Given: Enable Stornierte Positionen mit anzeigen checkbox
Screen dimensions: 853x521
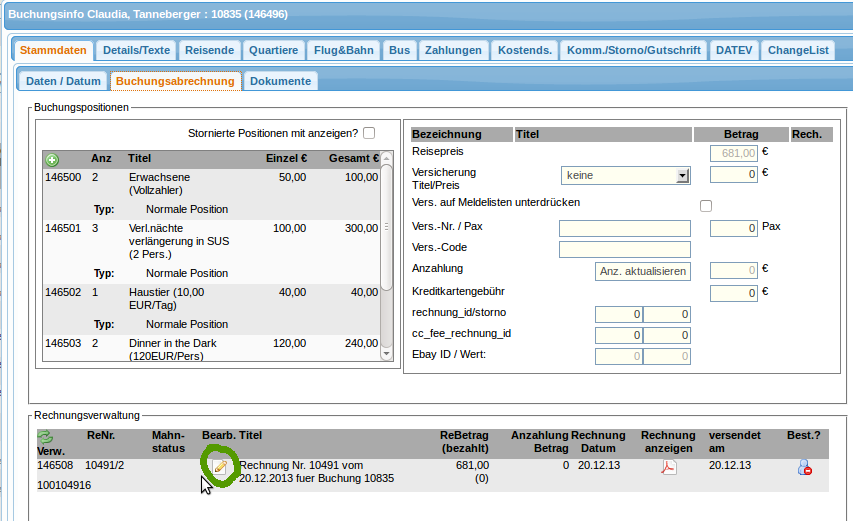Looking at the screenshot, I should [x=369, y=133].
